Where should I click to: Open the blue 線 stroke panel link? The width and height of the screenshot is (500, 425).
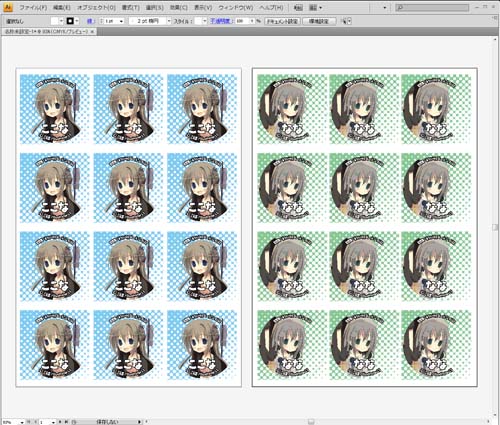90,21
